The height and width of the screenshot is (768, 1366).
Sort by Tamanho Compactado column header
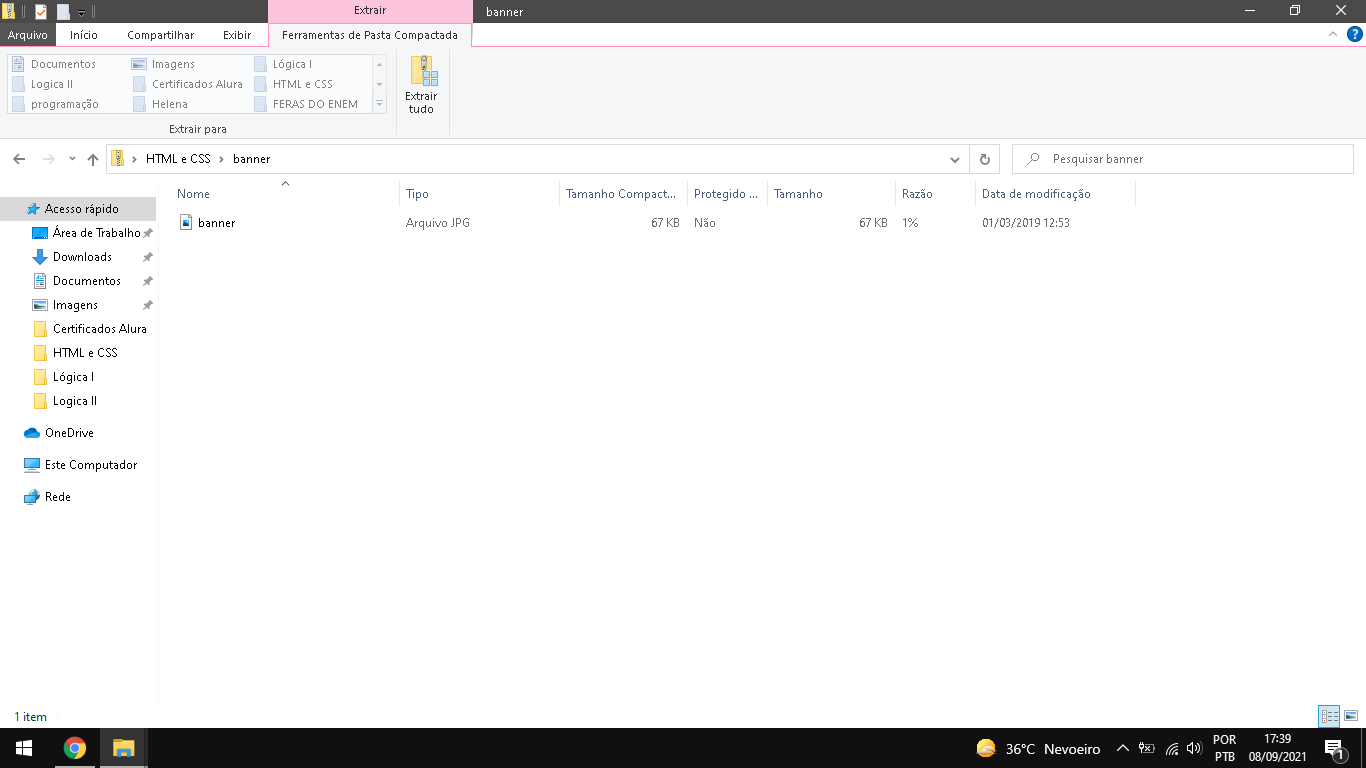tap(623, 194)
